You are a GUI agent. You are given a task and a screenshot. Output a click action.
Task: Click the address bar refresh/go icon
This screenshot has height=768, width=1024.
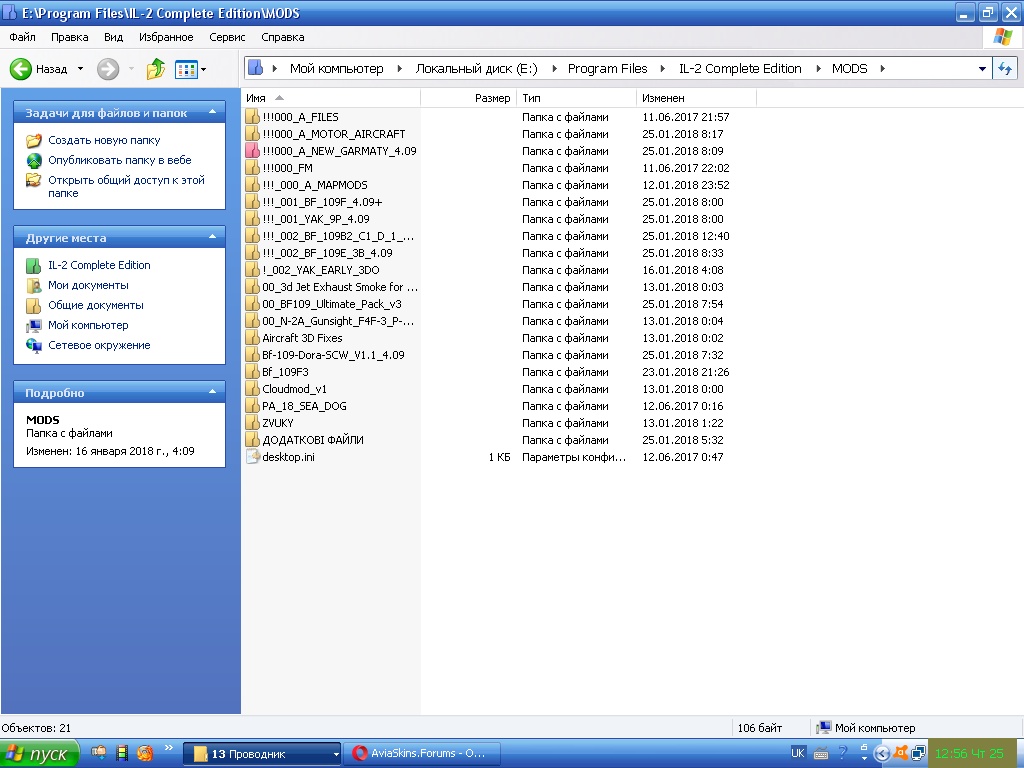(1004, 69)
